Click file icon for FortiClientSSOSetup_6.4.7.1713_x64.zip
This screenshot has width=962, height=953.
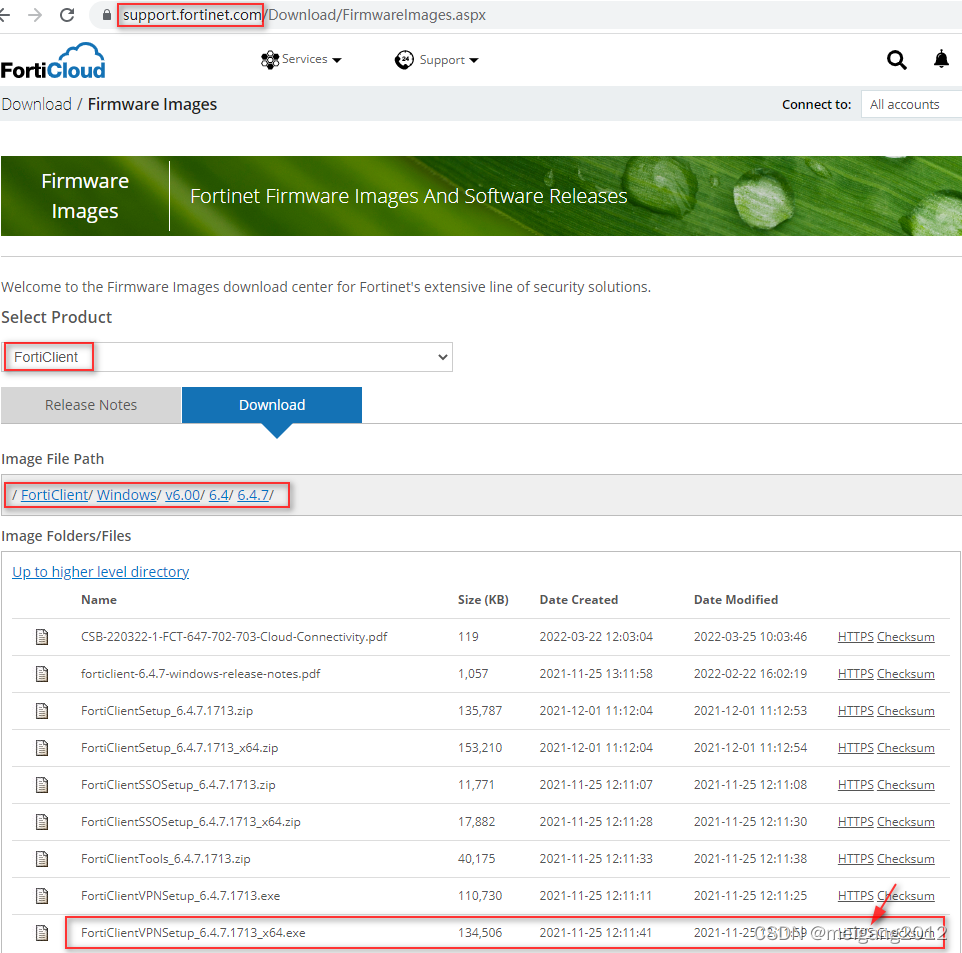pyautogui.click(x=42, y=822)
